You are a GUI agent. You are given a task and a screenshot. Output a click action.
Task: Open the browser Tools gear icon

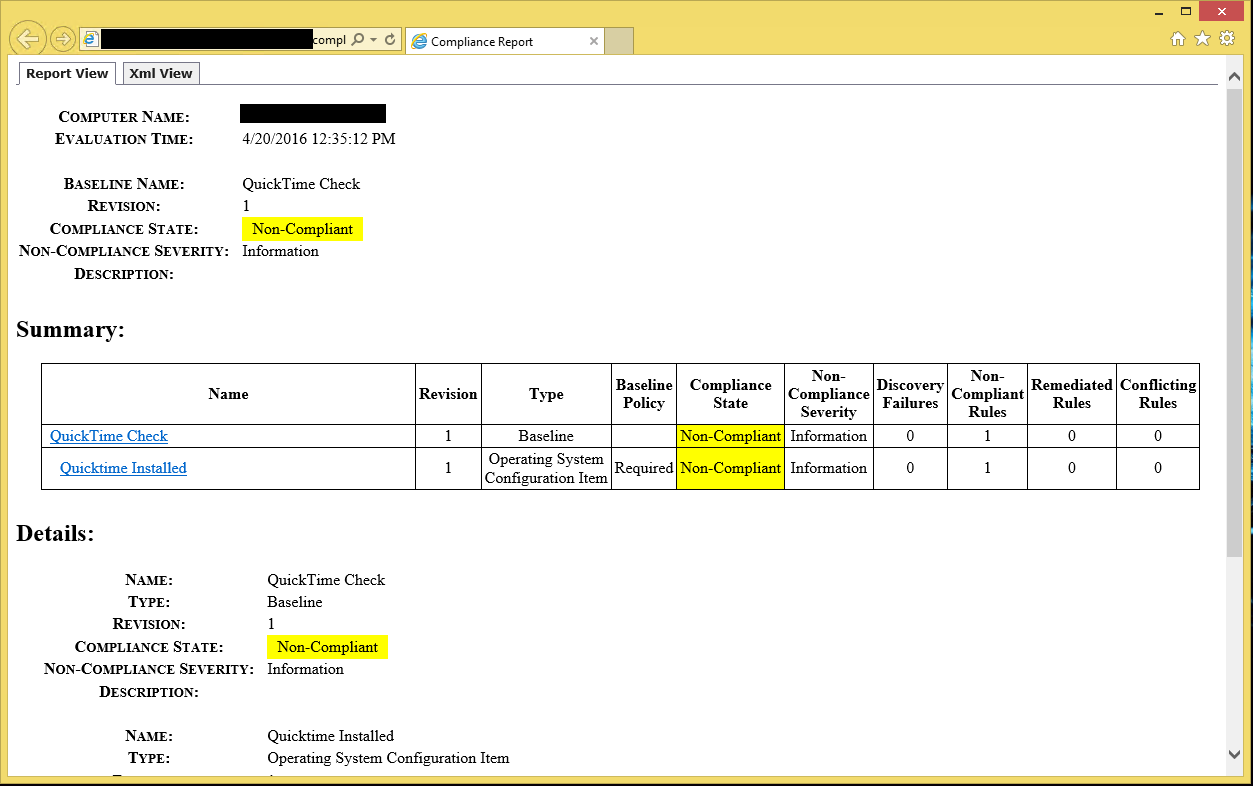1227,39
